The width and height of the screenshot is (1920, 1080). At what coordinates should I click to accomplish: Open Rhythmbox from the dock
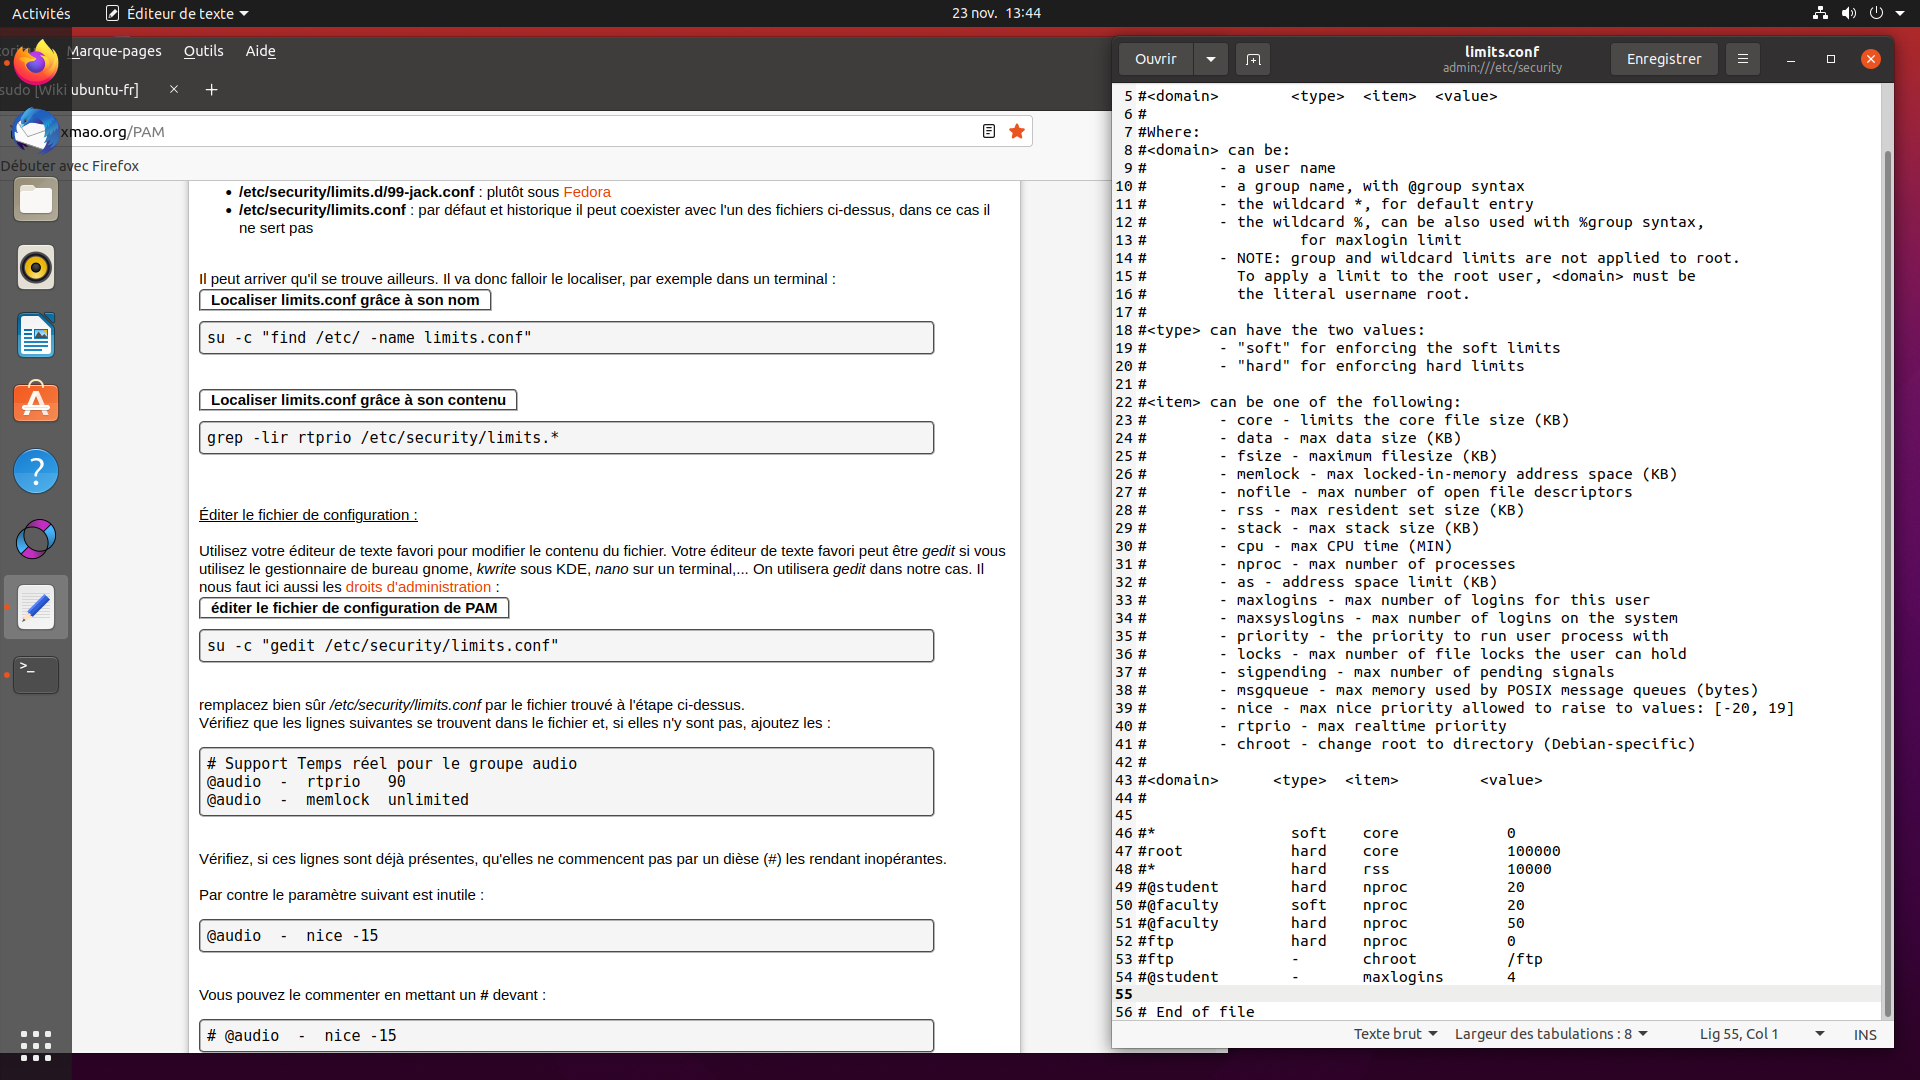(x=36, y=267)
